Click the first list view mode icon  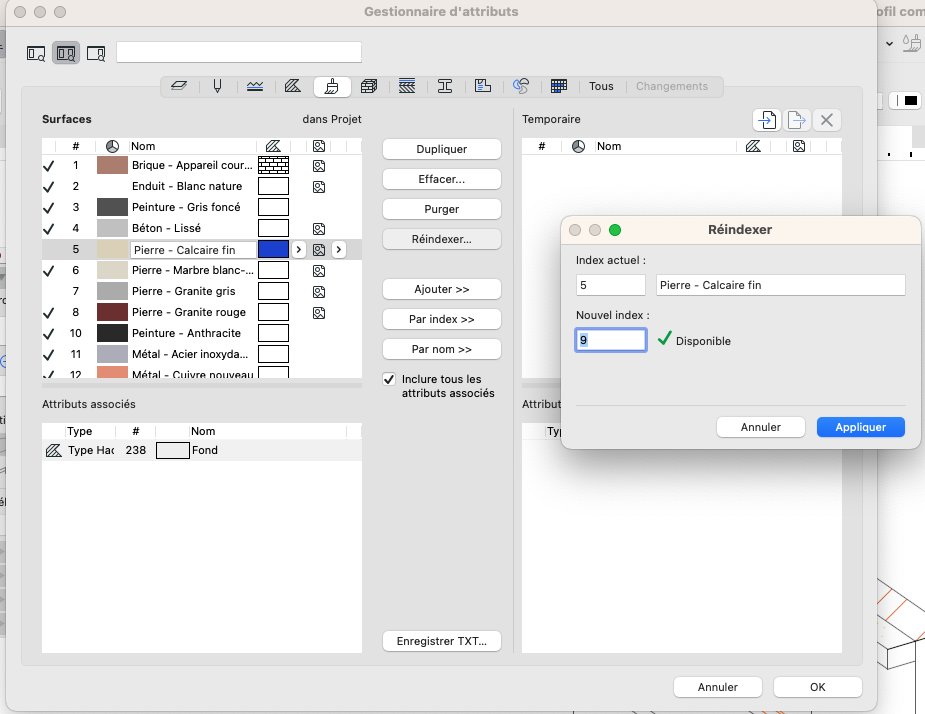pyautogui.click(x=36, y=54)
